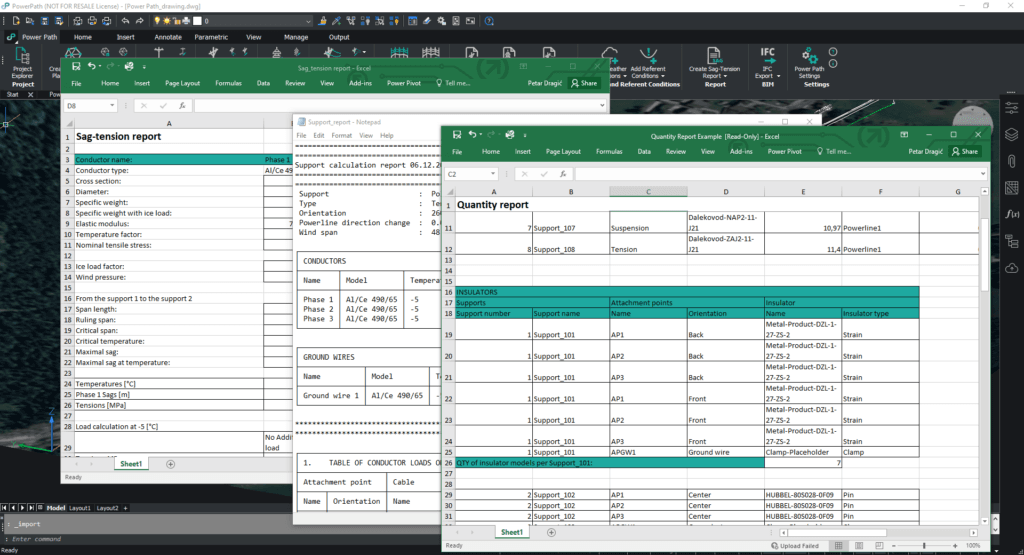Click Tell me search in Quantity Report Excel

pyautogui.click(x=835, y=151)
